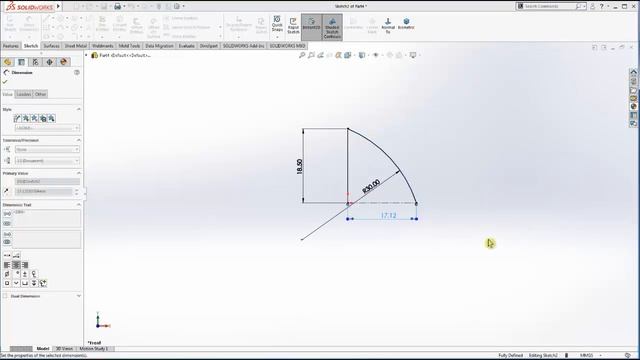This screenshot has height=360, width=640.
Task: Open the Mold Tools tab
Action: point(129,46)
